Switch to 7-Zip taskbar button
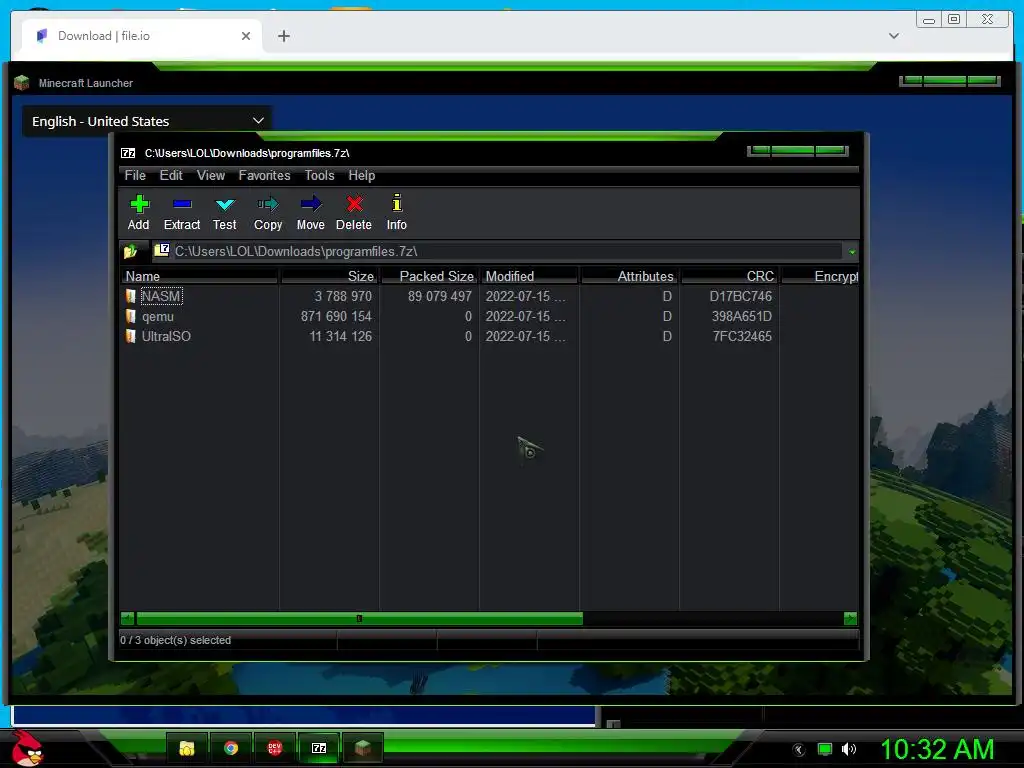The height and width of the screenshot is (768, 1024). [319, 748]
